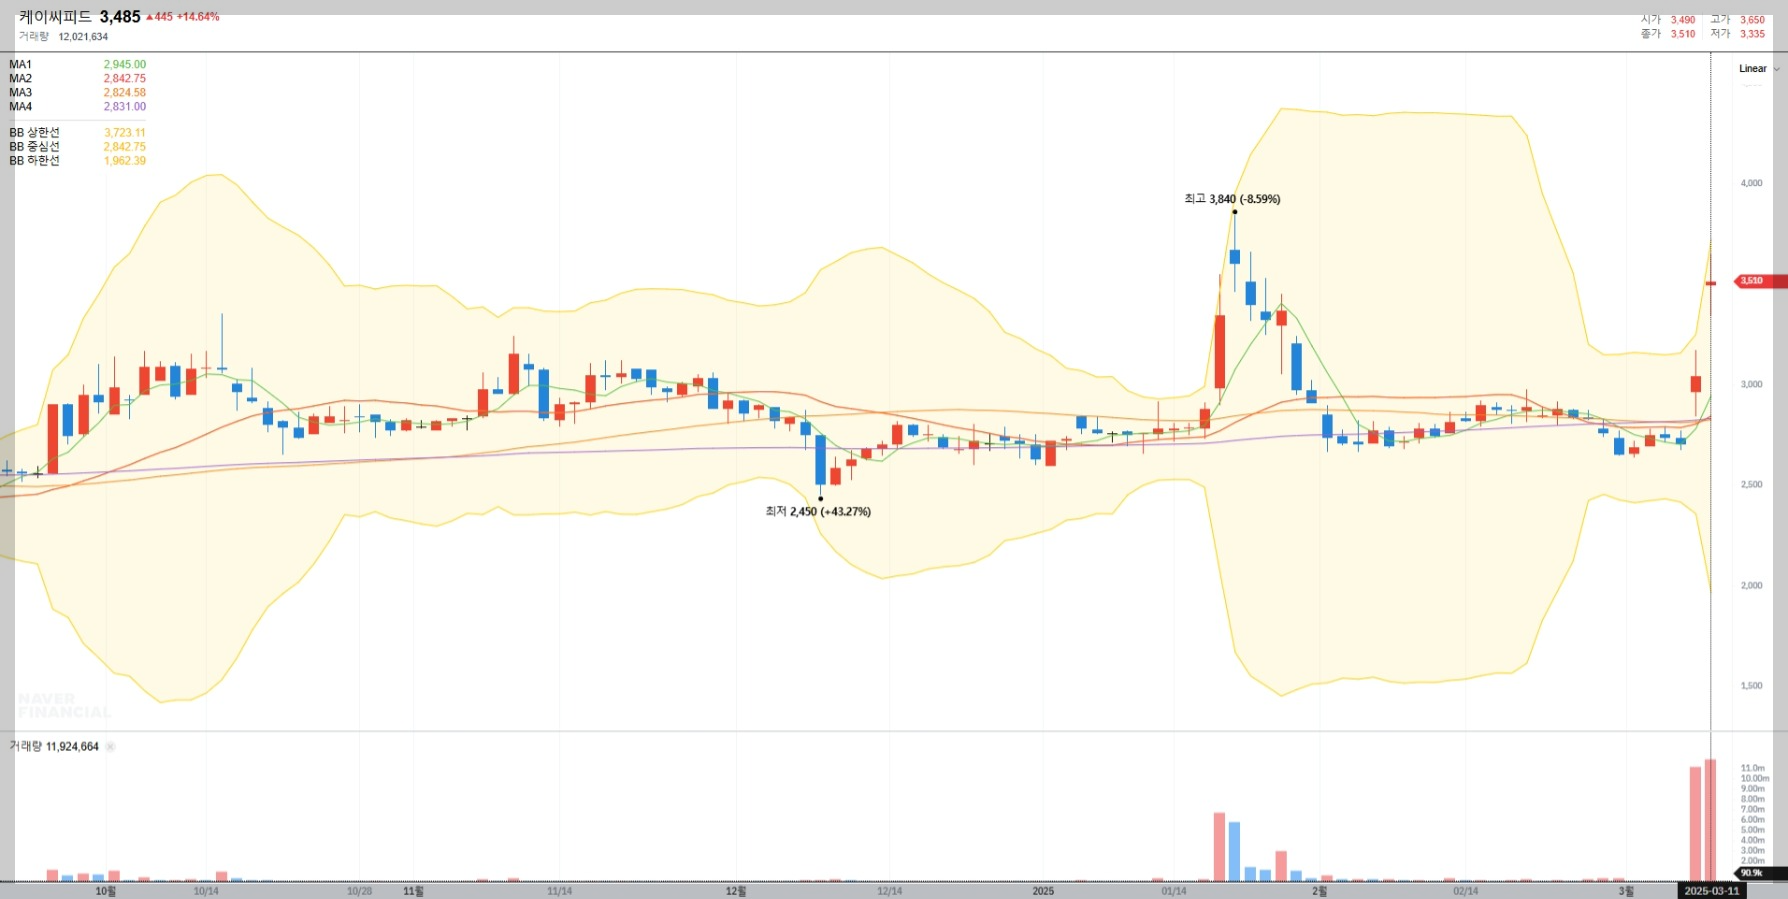
Task: Click the 12월 date axis label
Action: 736,891
